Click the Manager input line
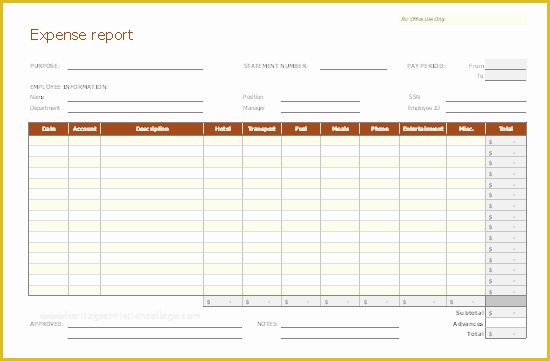The height and width of the screenshot is (361, 550). point(320,108)
